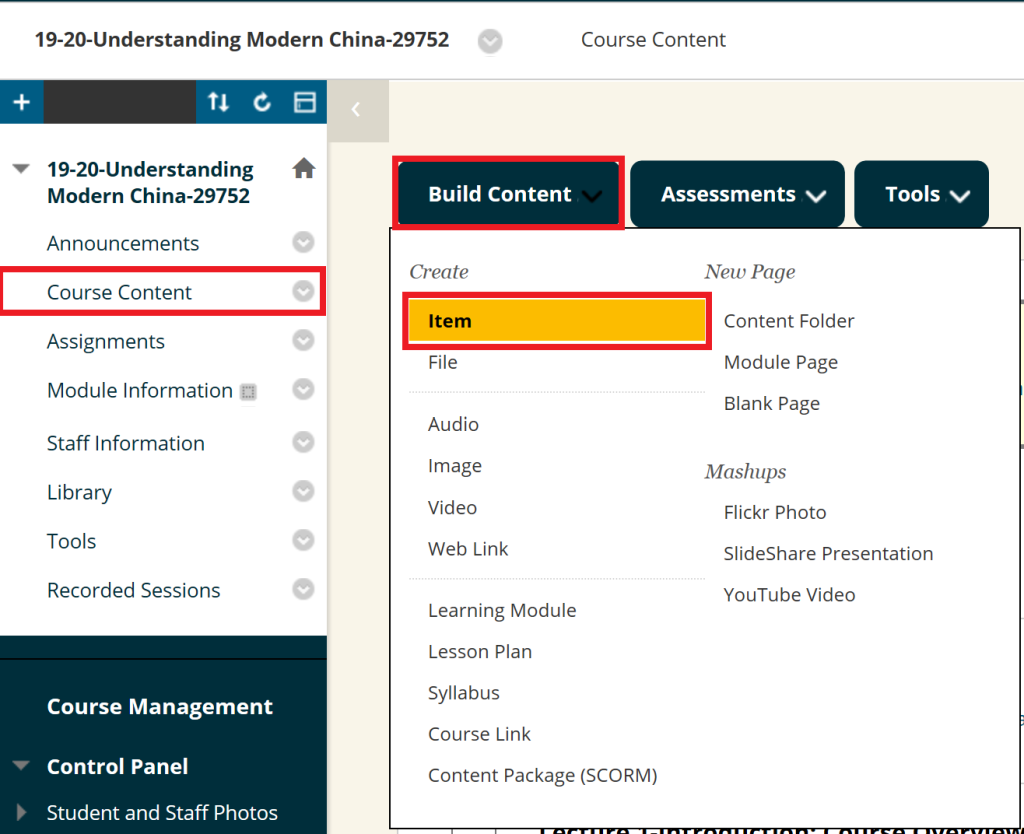Open the Course Content contextual chevron

pyautogui.click(x=303, y=291)
